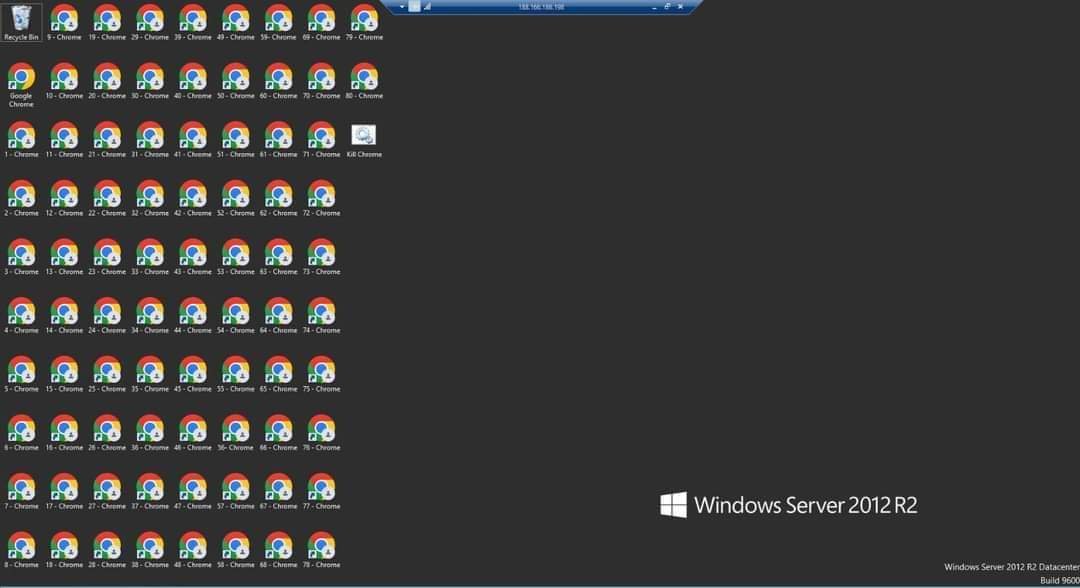Select the Kill Chrome batch file icon
1080x588 pixels.
(x=364, y=136)
